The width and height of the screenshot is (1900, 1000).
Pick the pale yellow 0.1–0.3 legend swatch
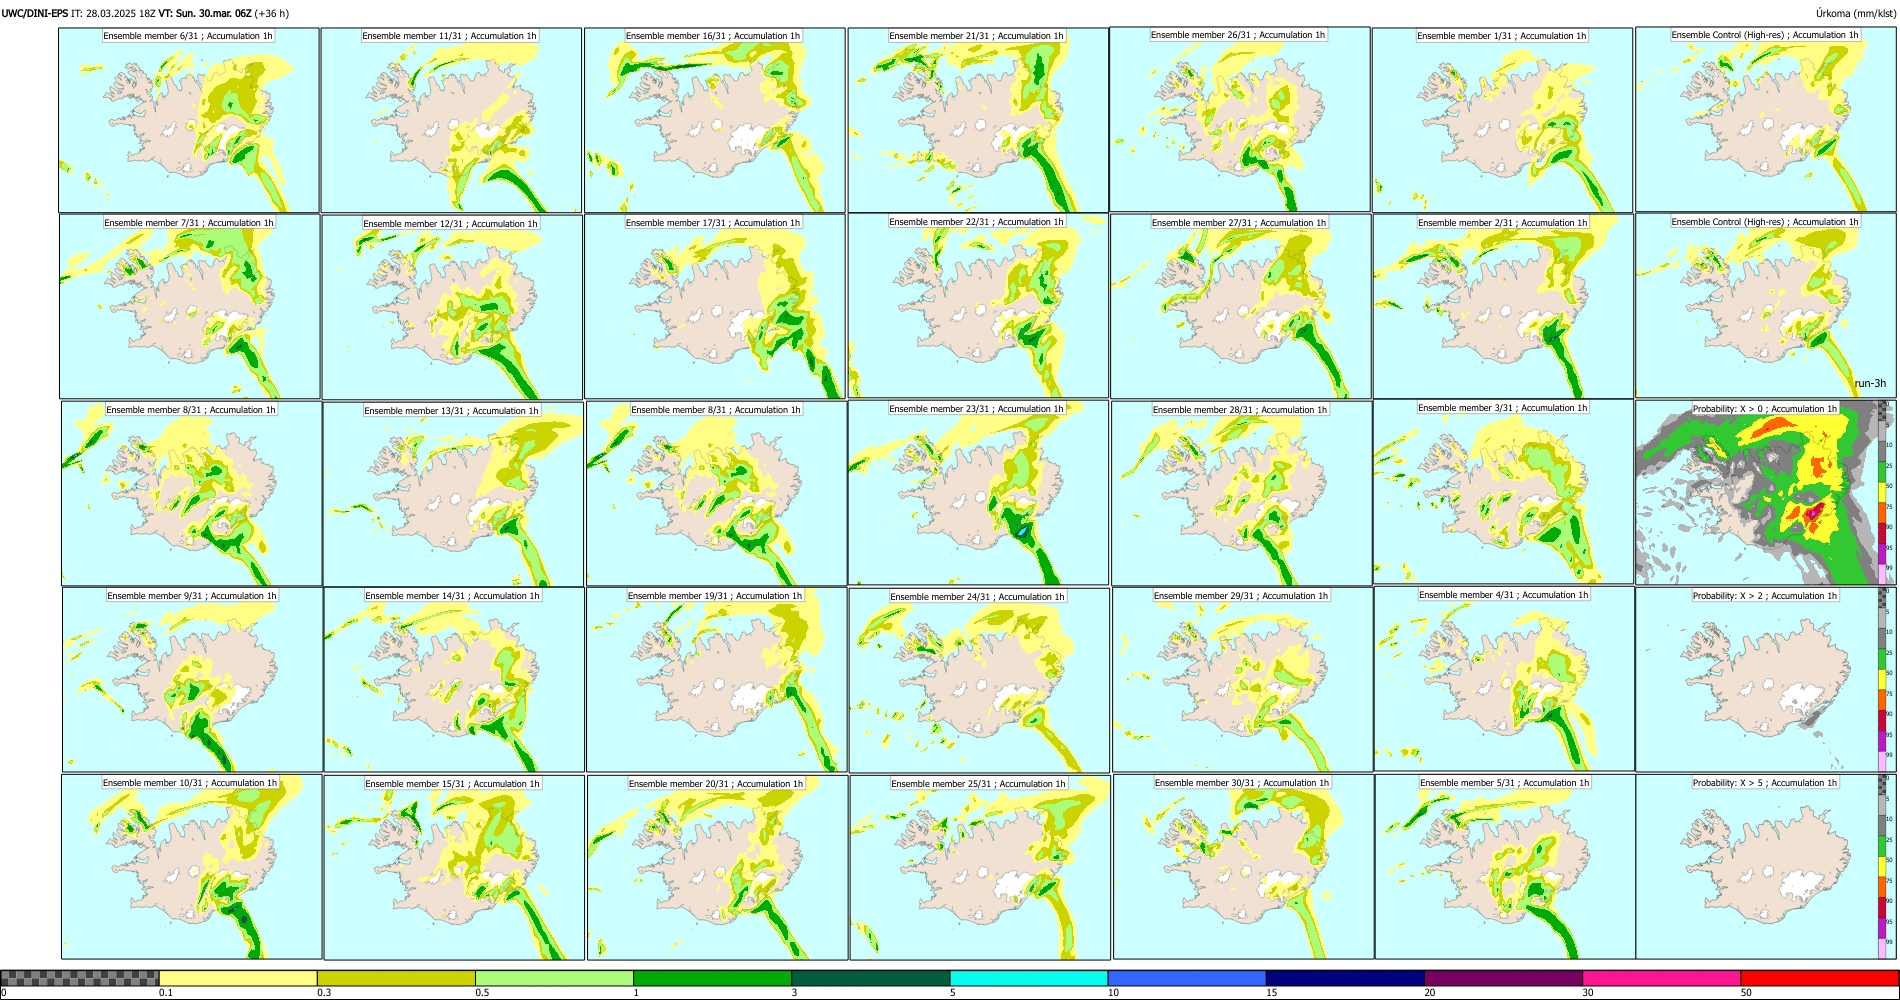point(238,978)
